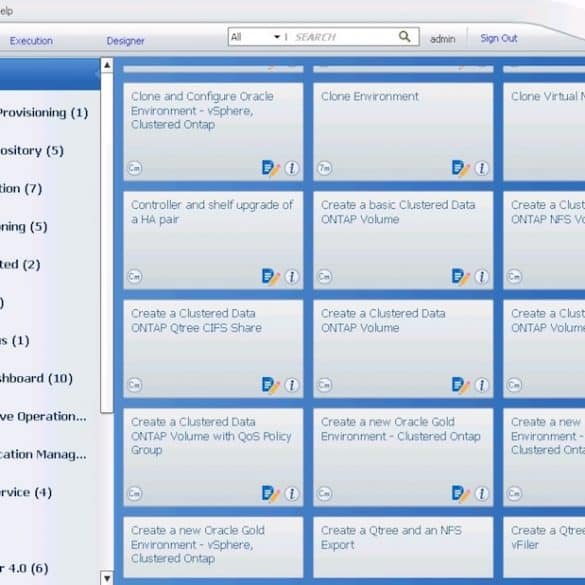Edit the ONTAP Qtree CIFS Share workflow
This screenshot has height=585, width=585.
coord(270,385)
